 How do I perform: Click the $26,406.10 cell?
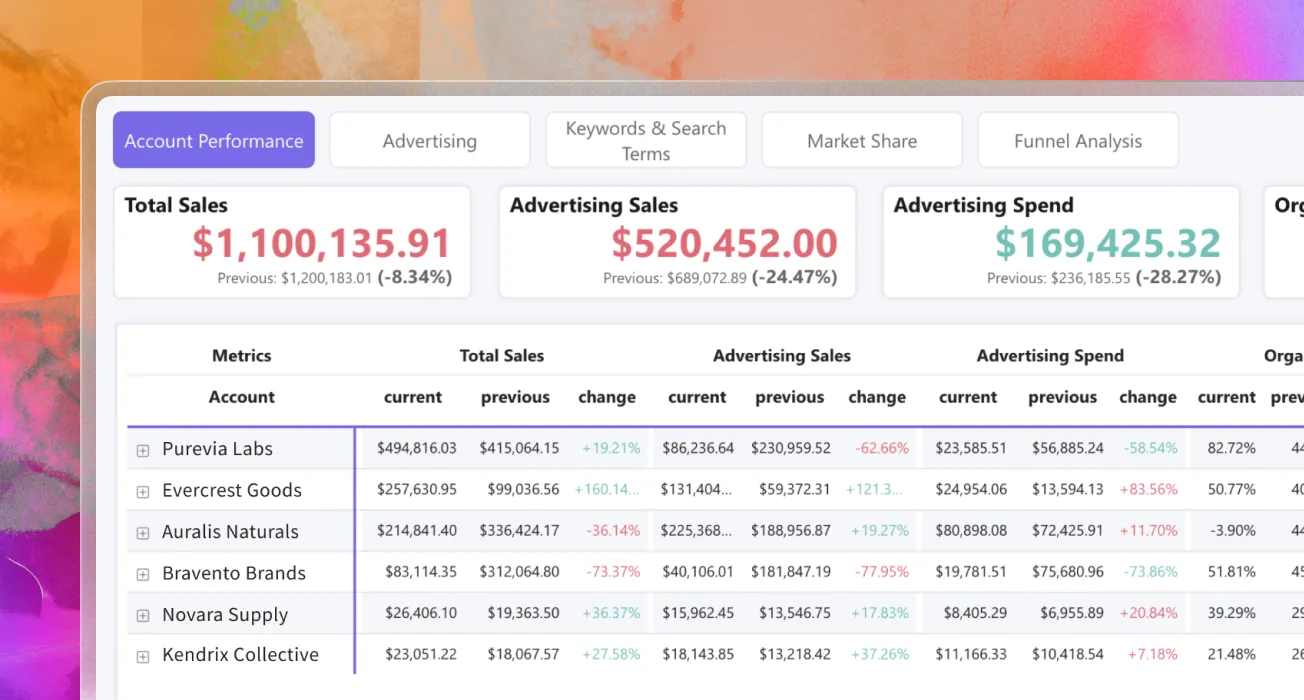pyautogui.click(x=421, y=614)
